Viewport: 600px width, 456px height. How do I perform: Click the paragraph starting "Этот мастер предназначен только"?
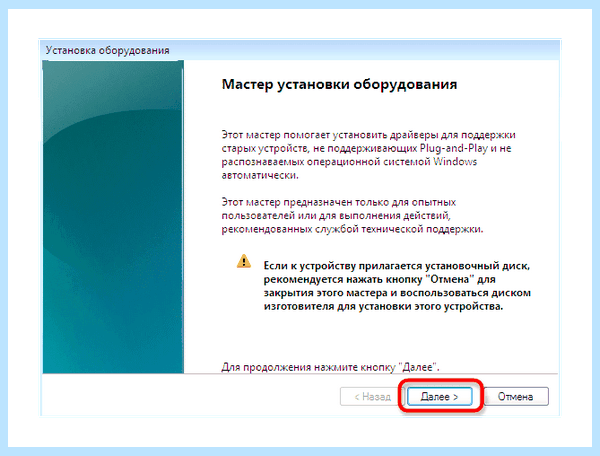(352, 215)
